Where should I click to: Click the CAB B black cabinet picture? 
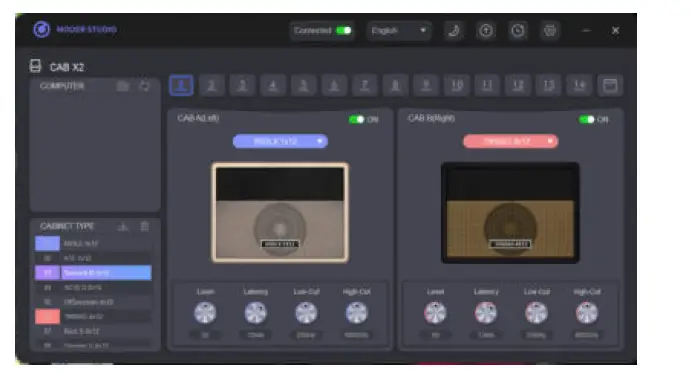[510, 213]
